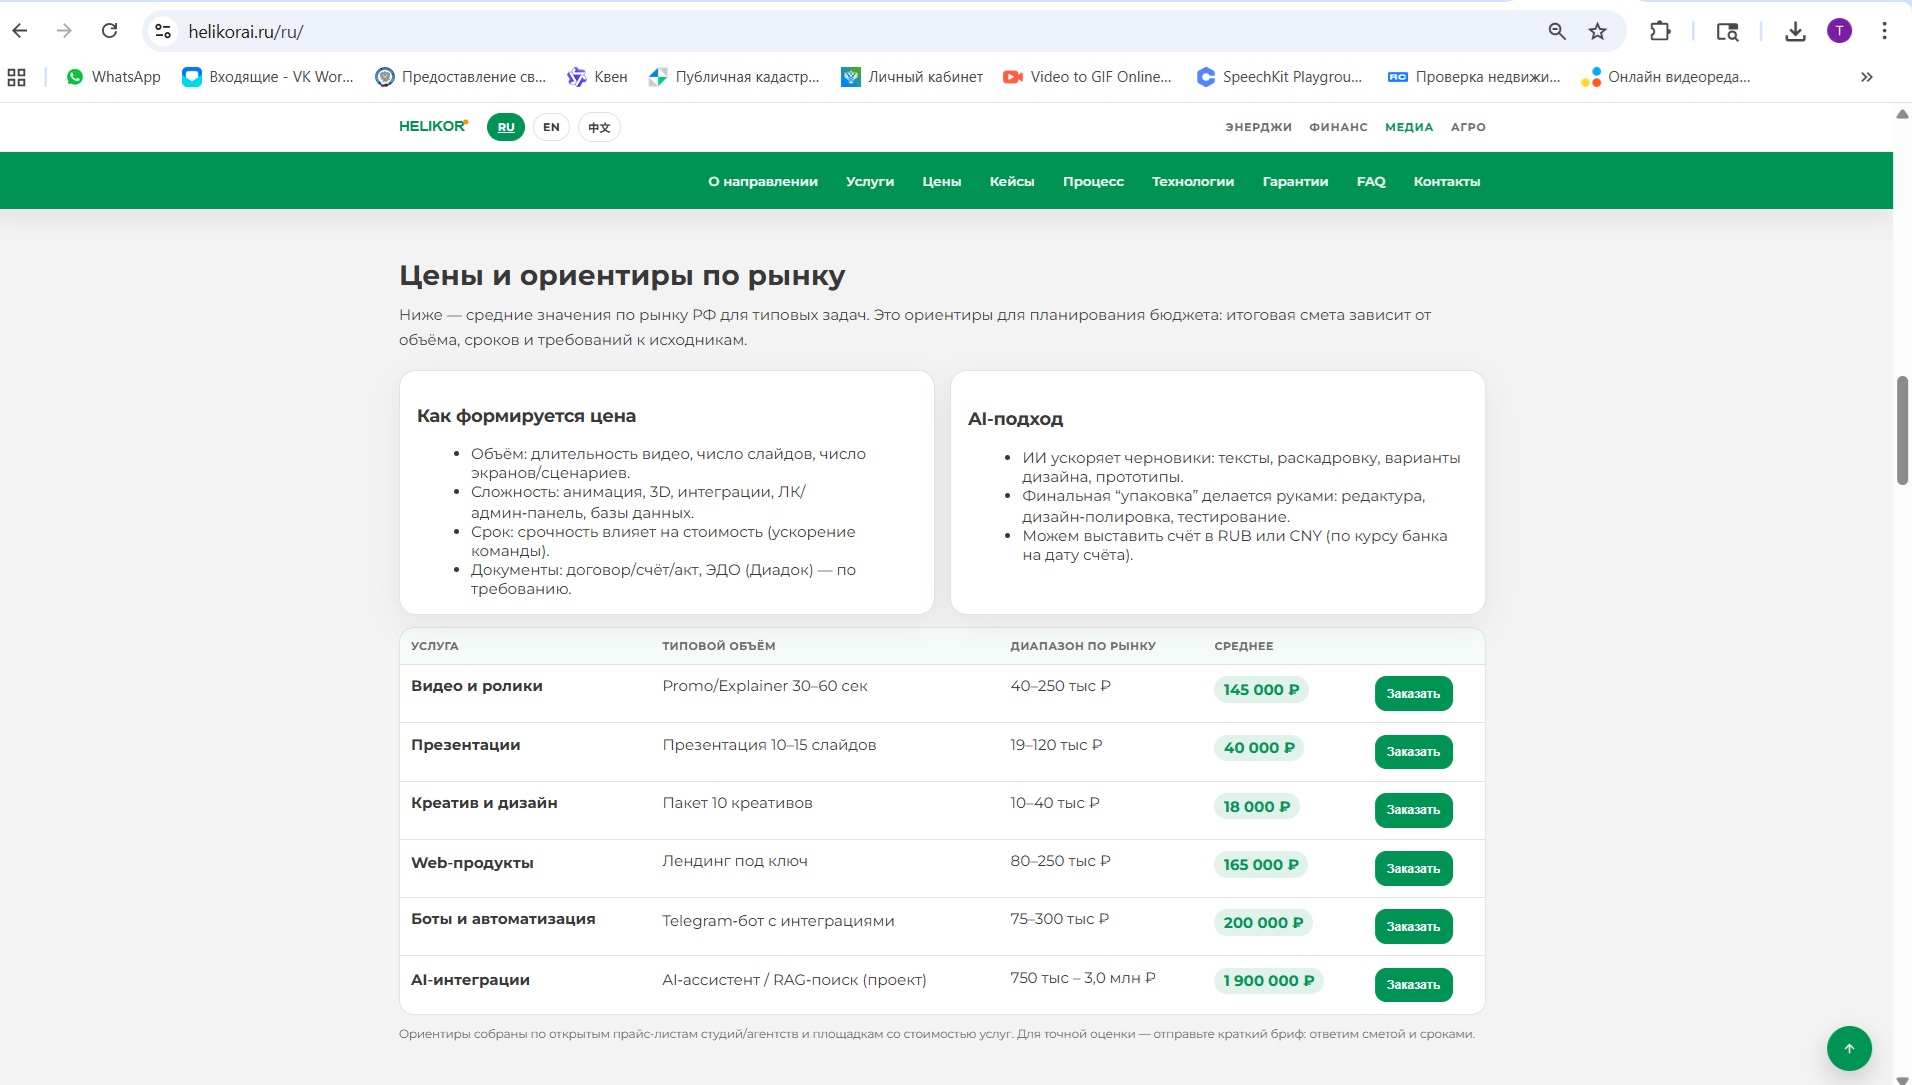
Task: Click the scrollbar up arrow
Action: coord(1902,114)
